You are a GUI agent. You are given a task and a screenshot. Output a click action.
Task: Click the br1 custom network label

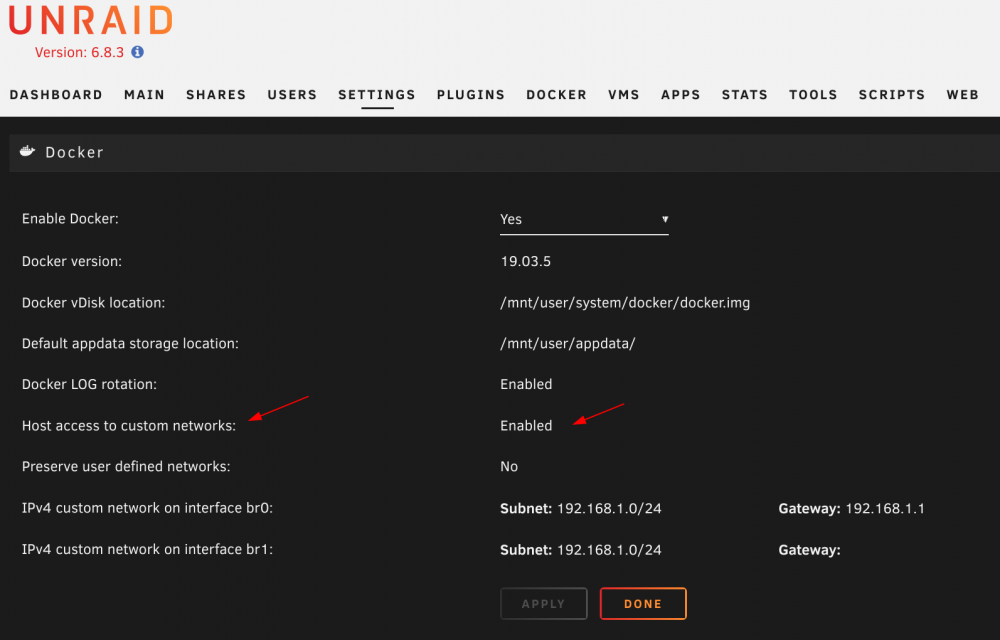147,549
